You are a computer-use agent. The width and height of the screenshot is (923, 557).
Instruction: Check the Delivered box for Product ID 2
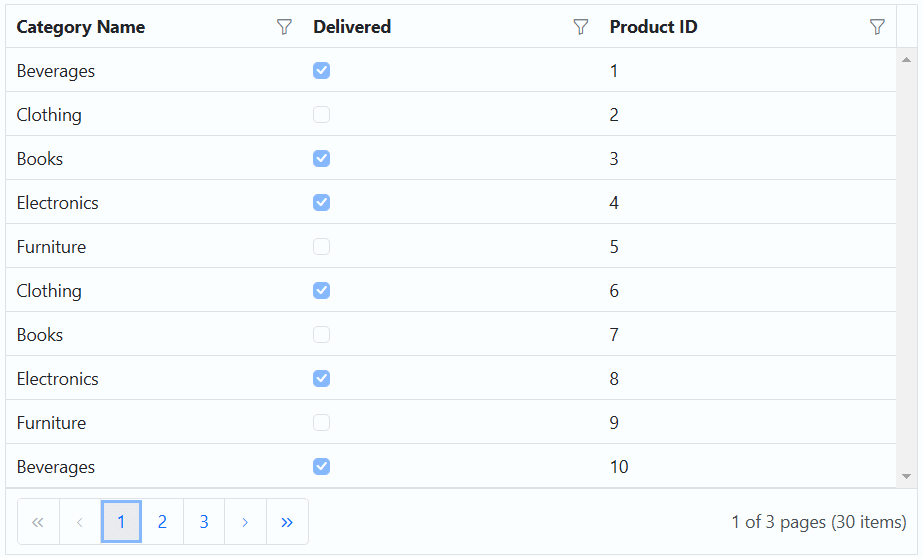(321, 115)
